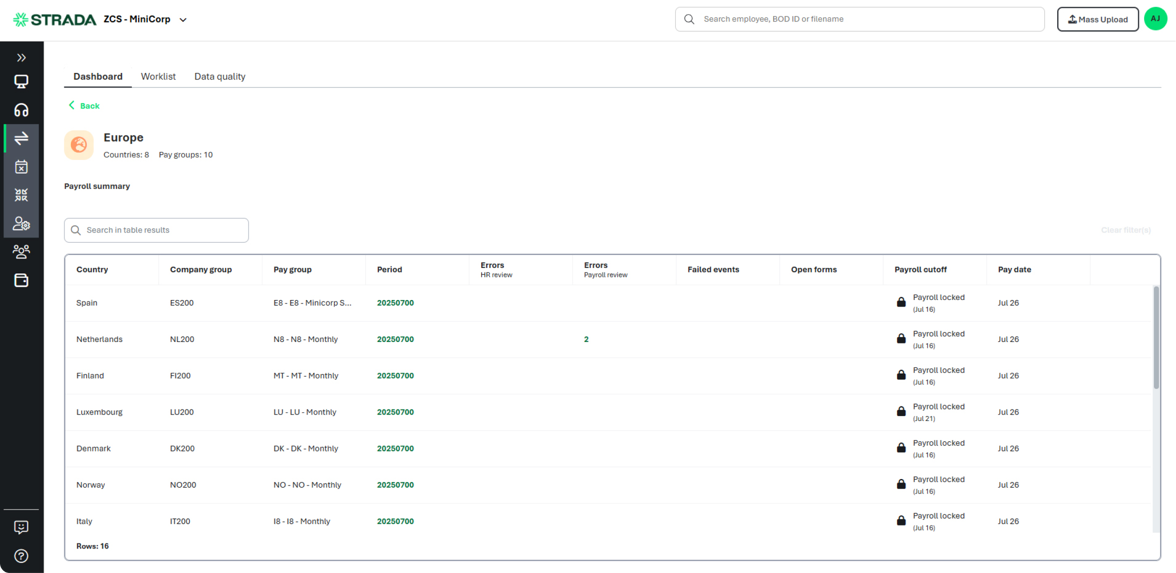Click the wallet icon in the sidebar
The image size is (1176, 573).
coord(21,281)
